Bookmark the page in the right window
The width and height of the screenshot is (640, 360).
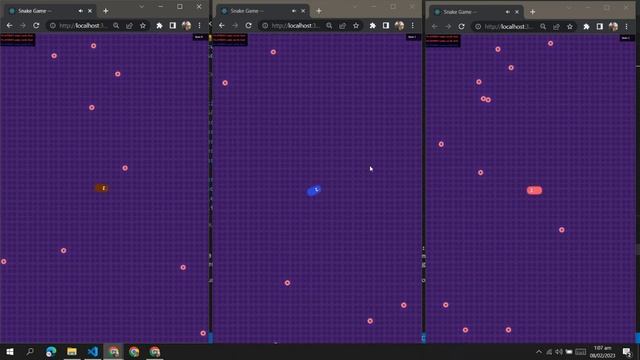click(x=570, y=27)
